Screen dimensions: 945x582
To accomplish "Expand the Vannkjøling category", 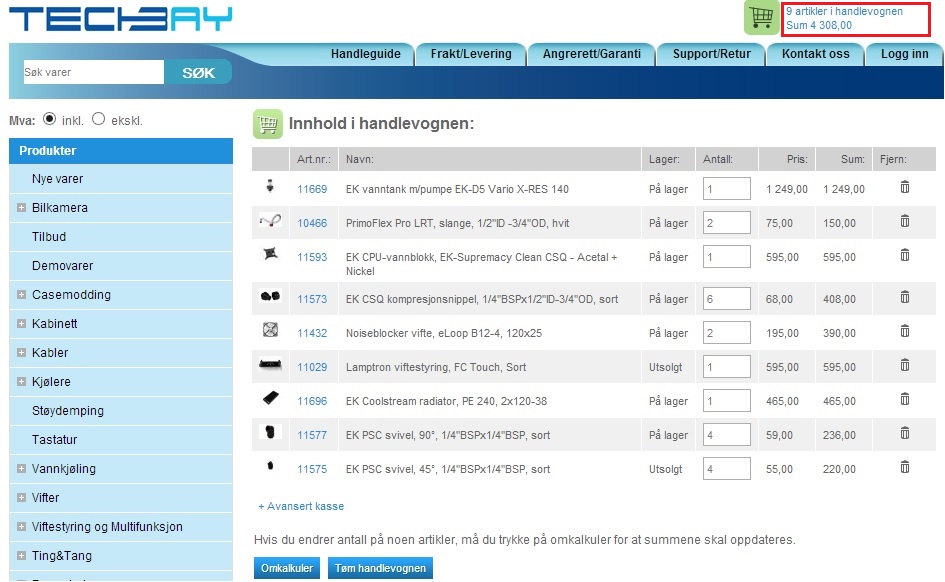I will point(22,469).
